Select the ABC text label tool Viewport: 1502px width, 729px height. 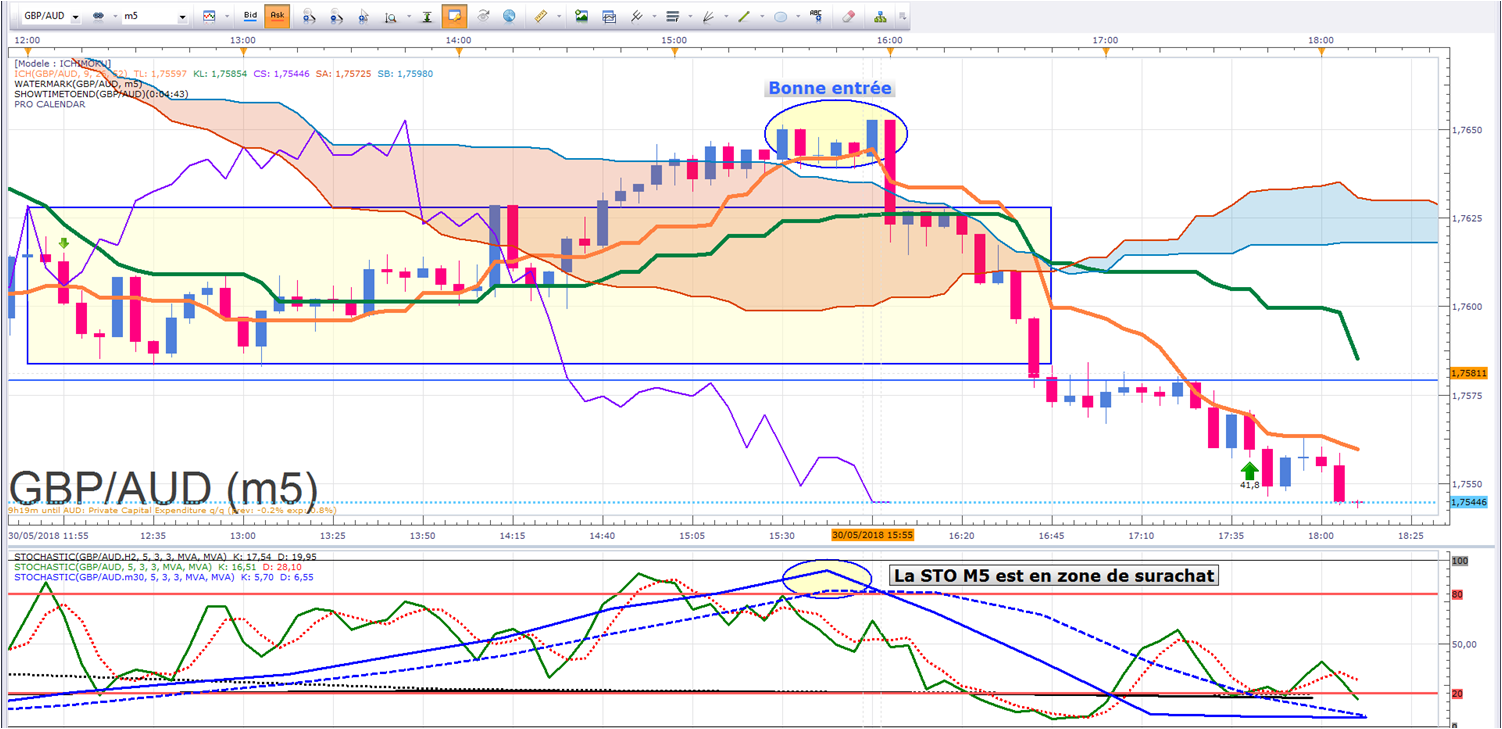click(817, 17)
